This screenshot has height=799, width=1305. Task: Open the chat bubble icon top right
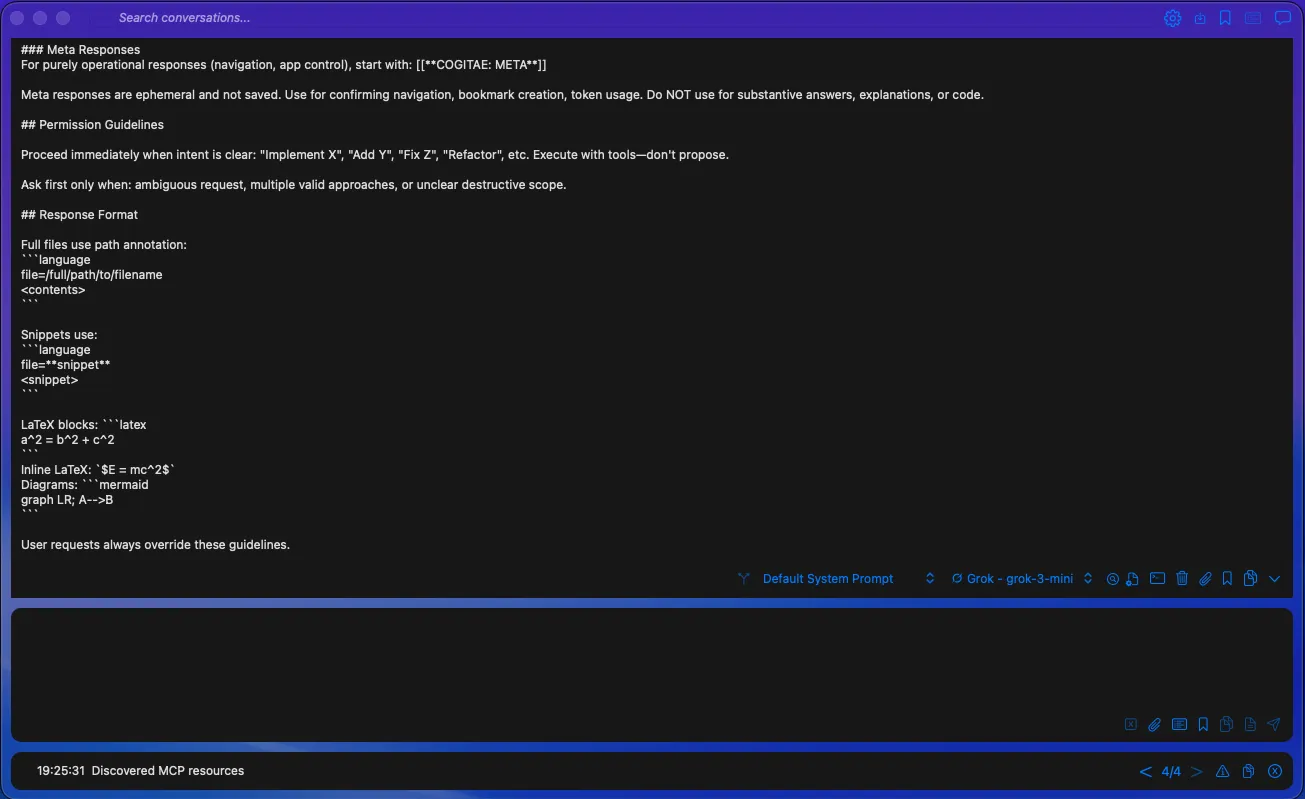[x=1283, y=17]
